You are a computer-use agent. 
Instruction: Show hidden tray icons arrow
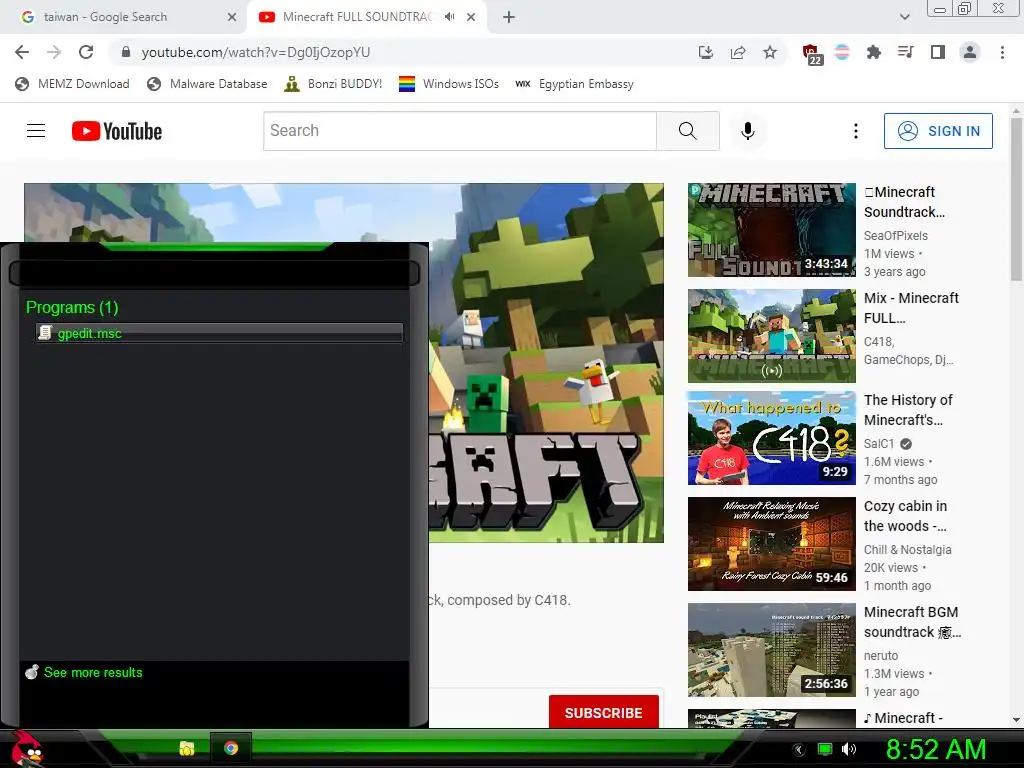[799, 749]
